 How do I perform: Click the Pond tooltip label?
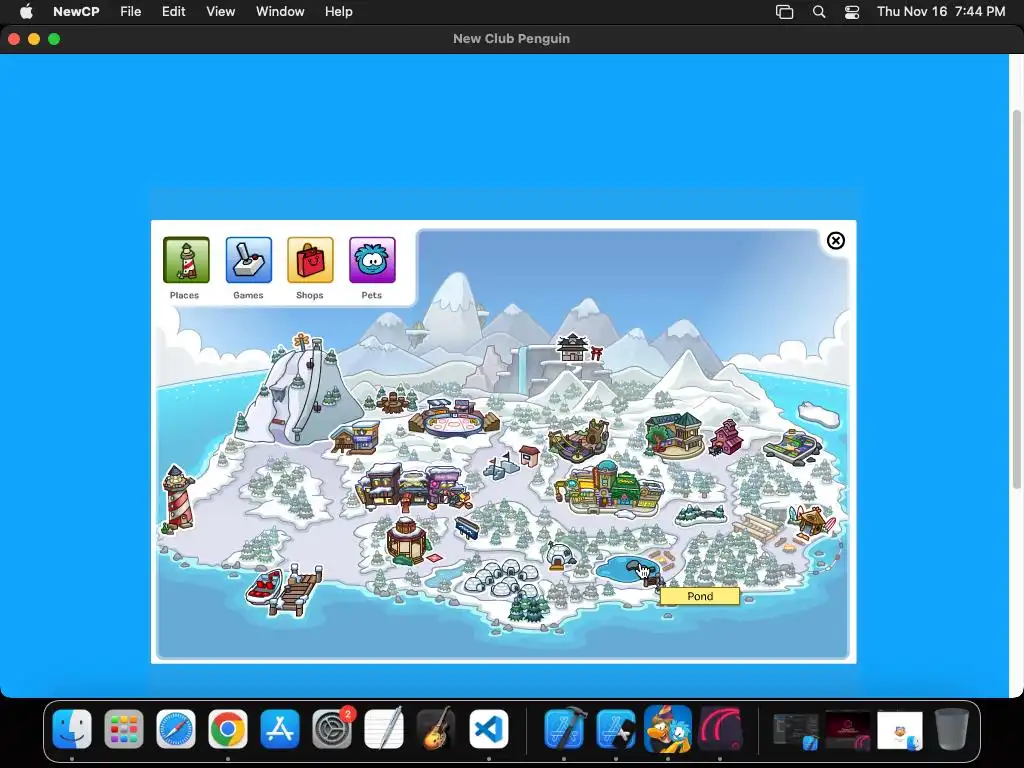(700, 596)
